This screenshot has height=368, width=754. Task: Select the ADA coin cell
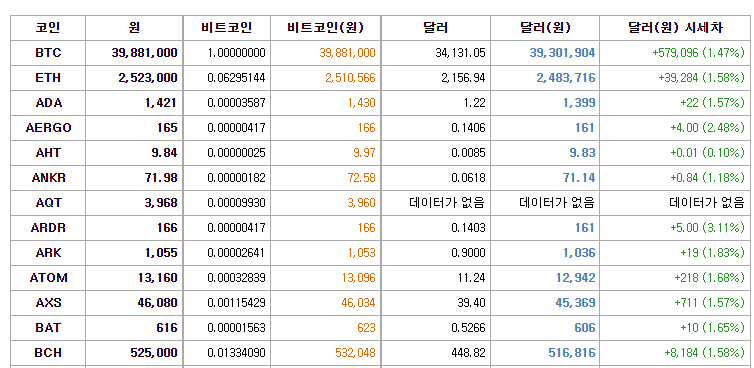(x=48, y=103)
